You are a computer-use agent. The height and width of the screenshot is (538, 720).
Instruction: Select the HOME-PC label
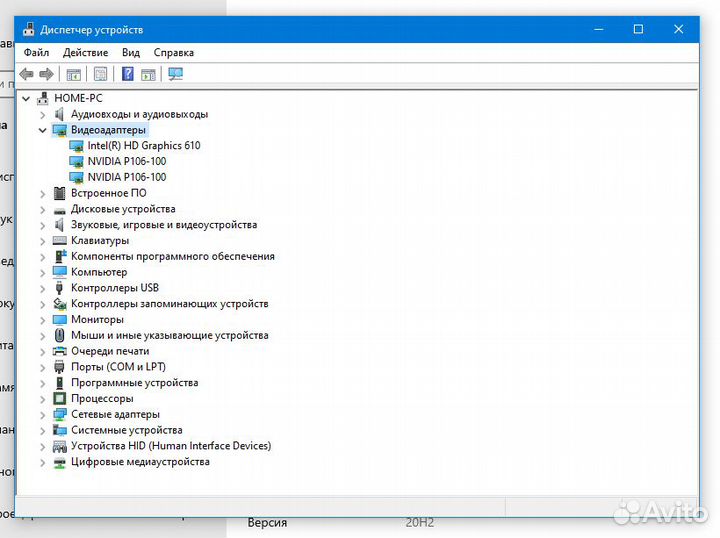(x=78, y=98)
